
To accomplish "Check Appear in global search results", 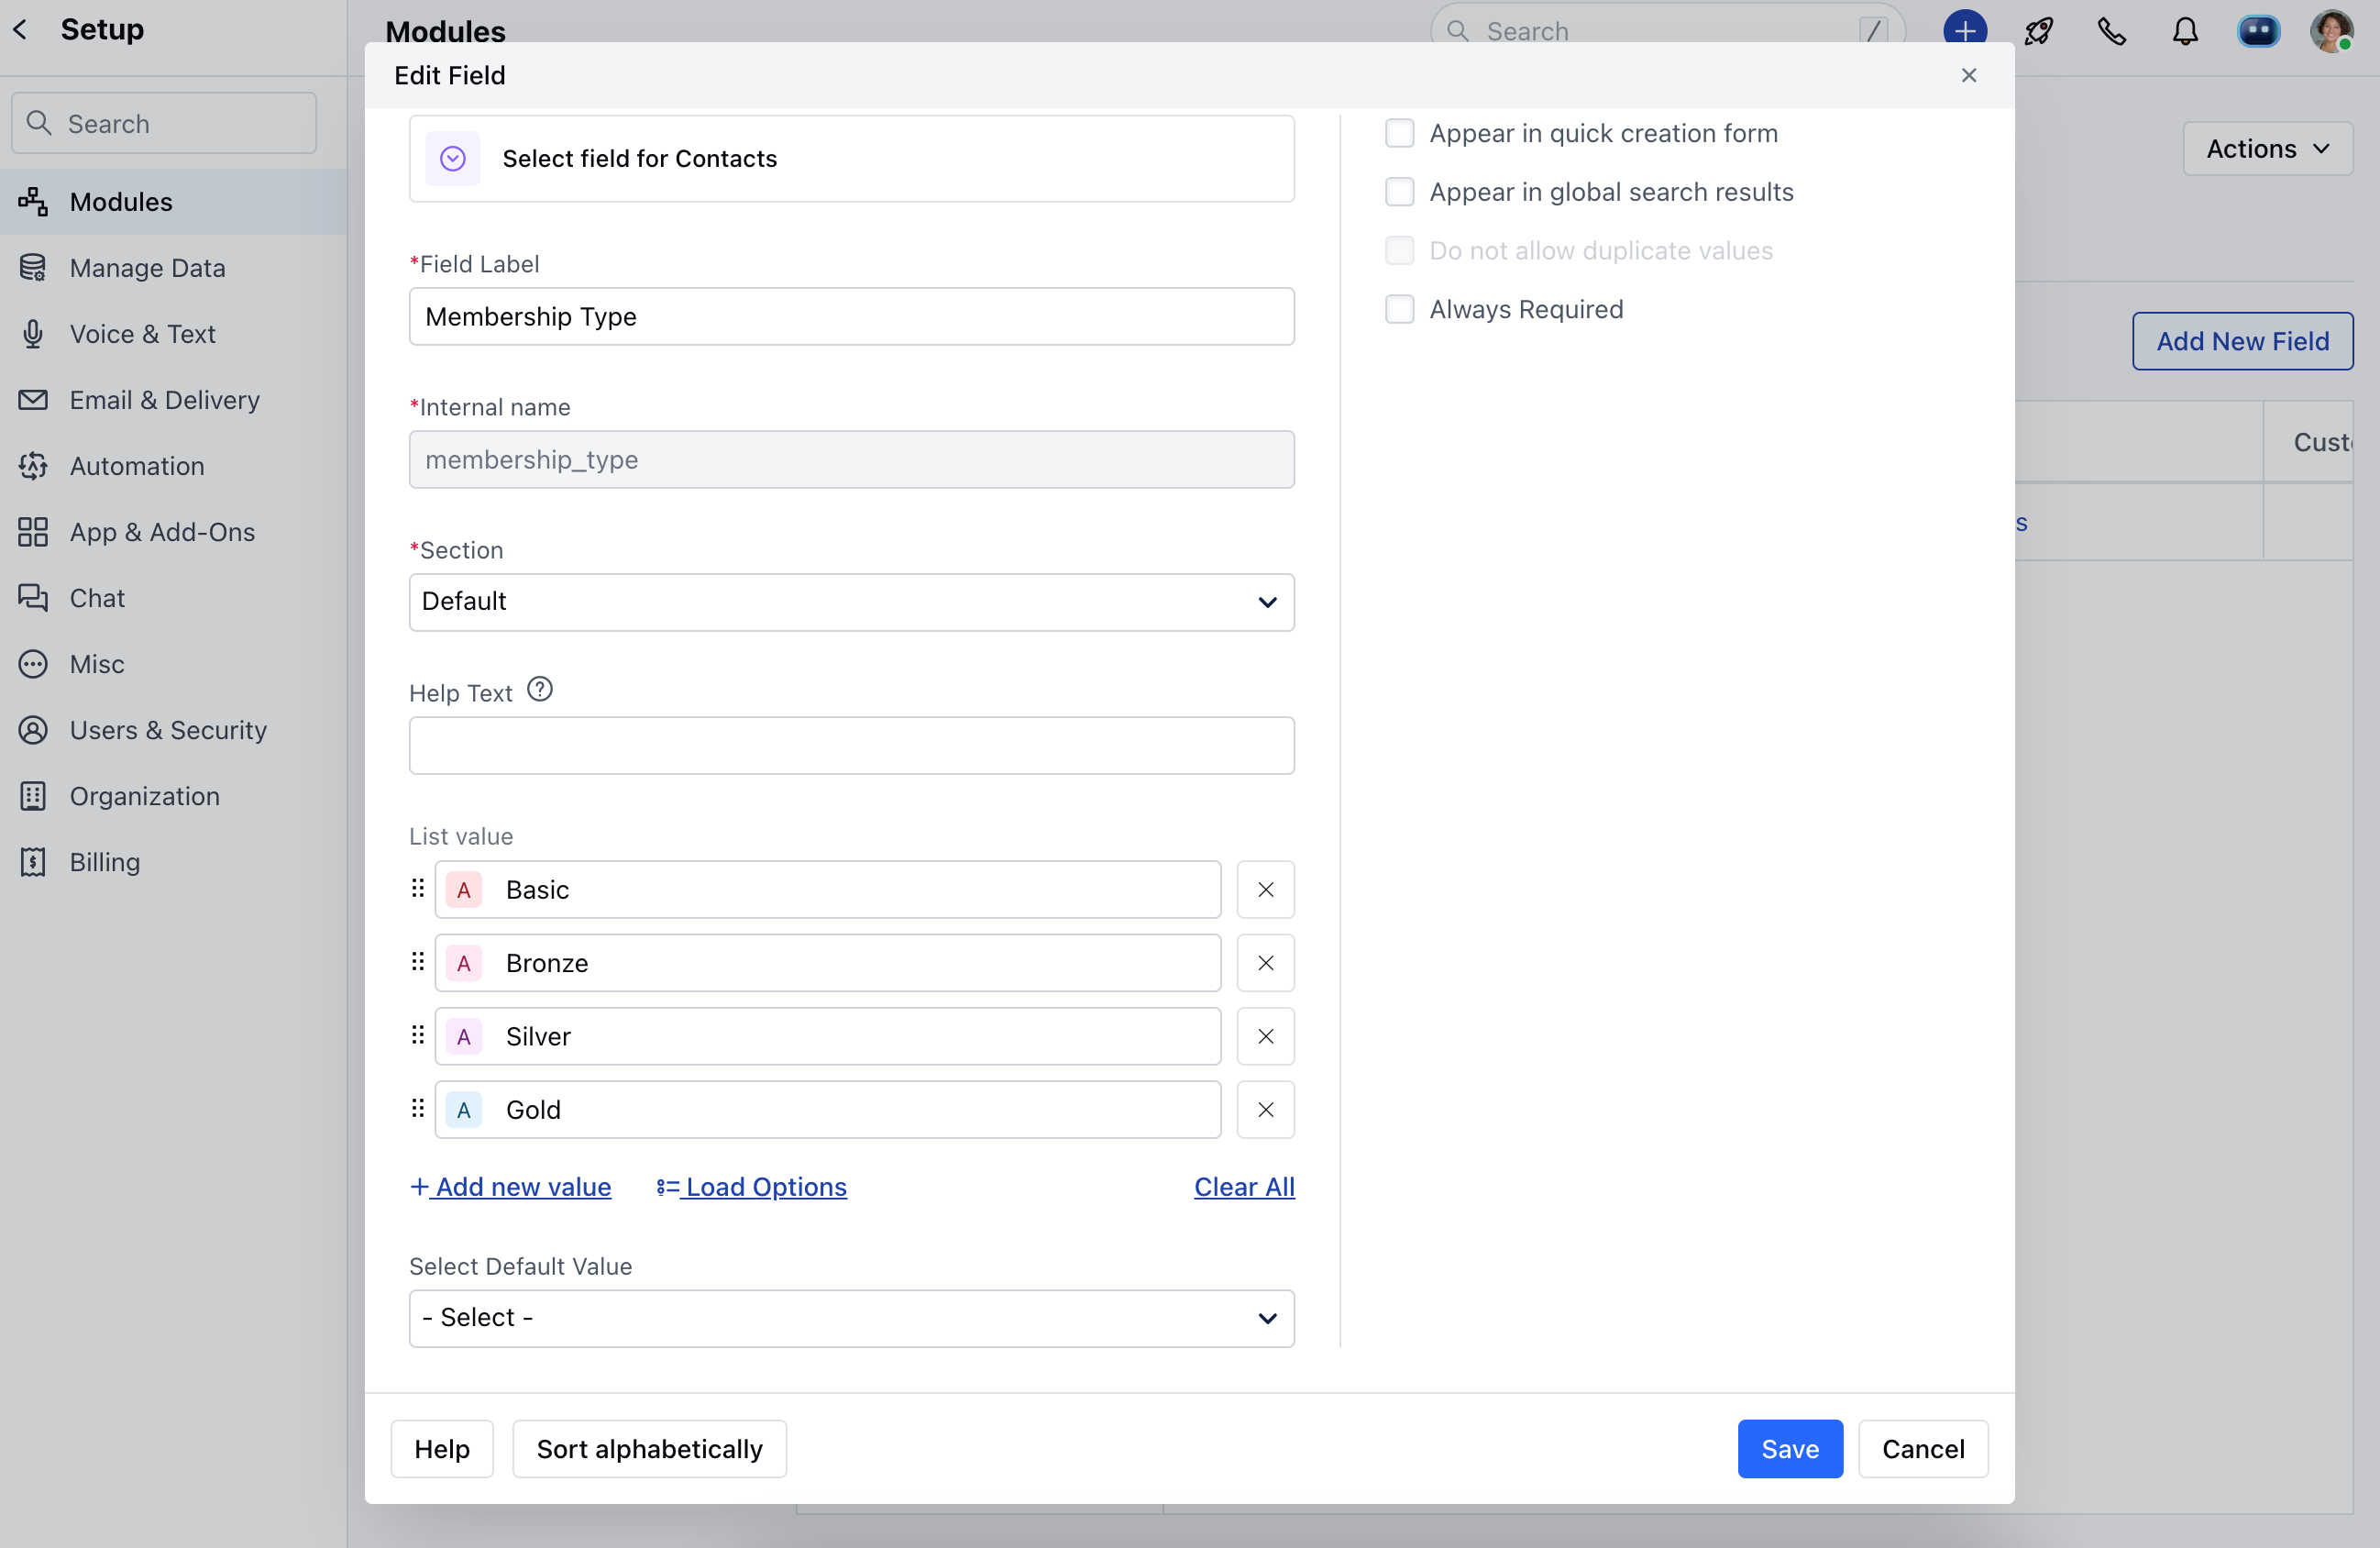I will (1399, 192).
